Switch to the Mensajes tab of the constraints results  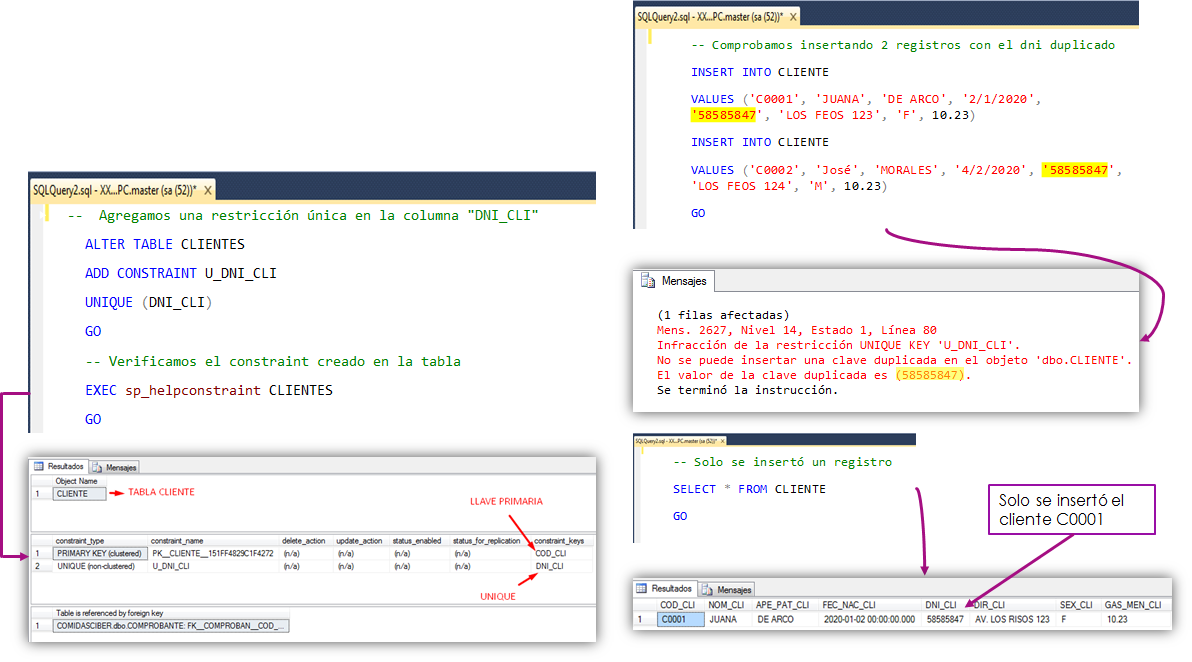point(118,468)
